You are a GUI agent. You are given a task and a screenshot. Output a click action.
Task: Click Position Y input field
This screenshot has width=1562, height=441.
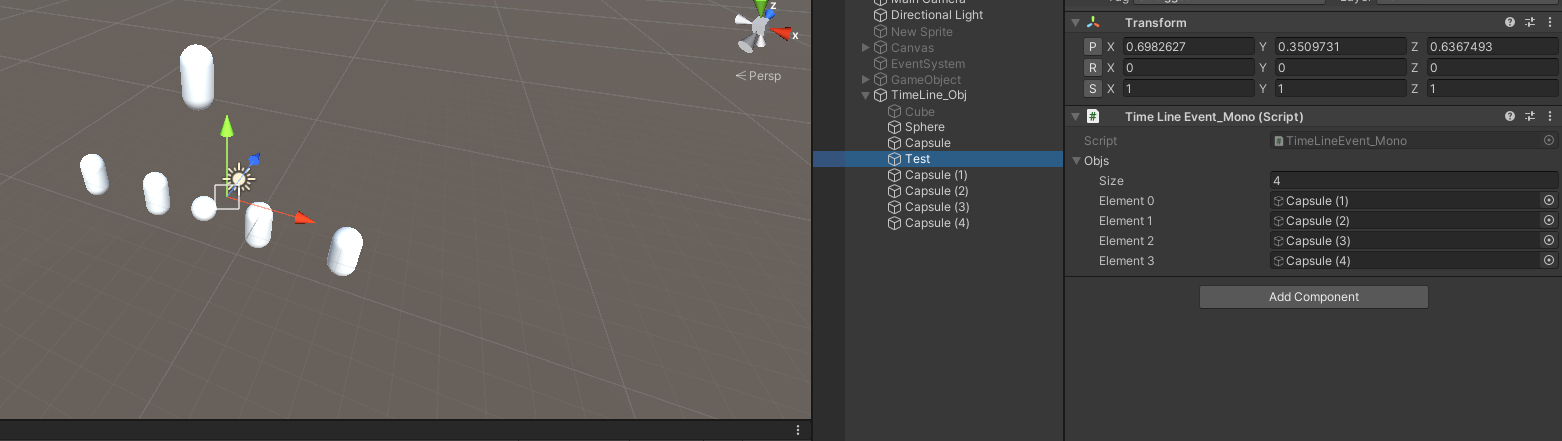pos(1340,47)
